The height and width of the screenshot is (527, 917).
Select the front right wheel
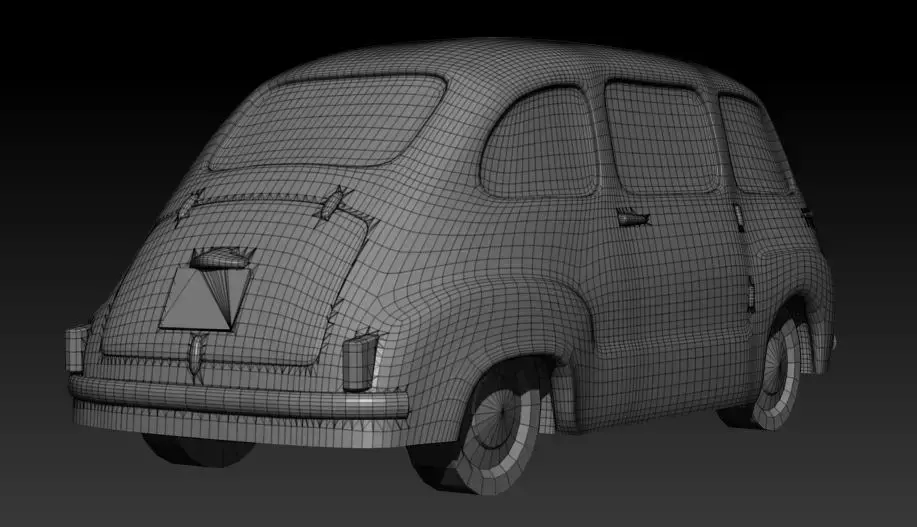(778, 373)
